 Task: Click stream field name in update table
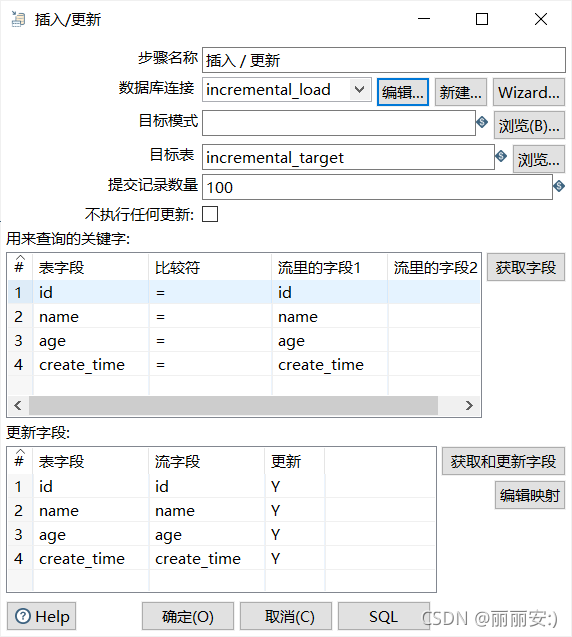(x=207, y=510)
